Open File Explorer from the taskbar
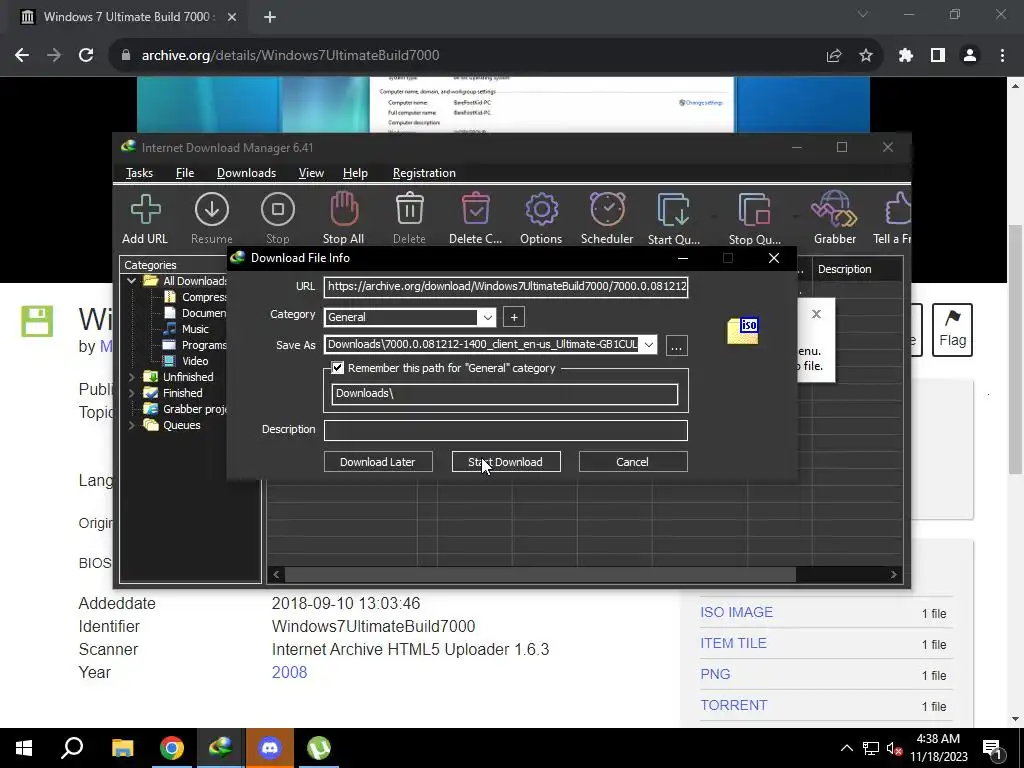 (122, 748)
